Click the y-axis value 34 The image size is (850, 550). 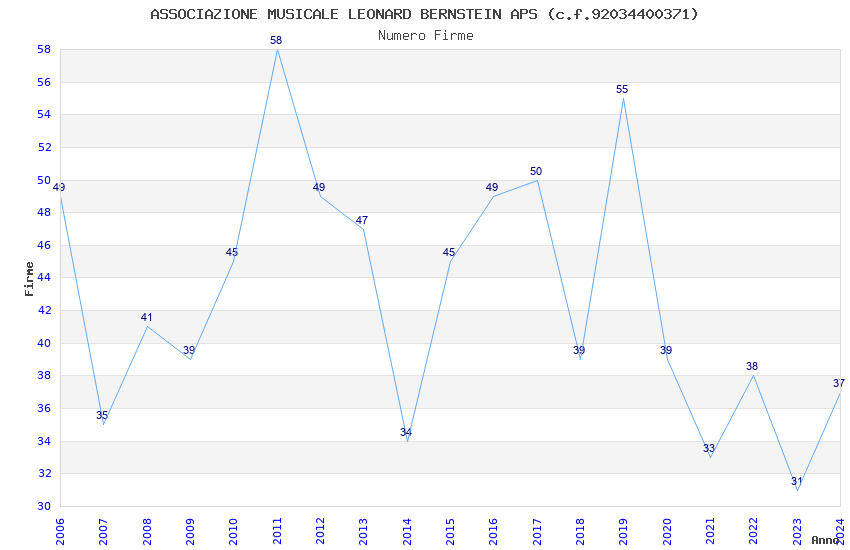44,442
